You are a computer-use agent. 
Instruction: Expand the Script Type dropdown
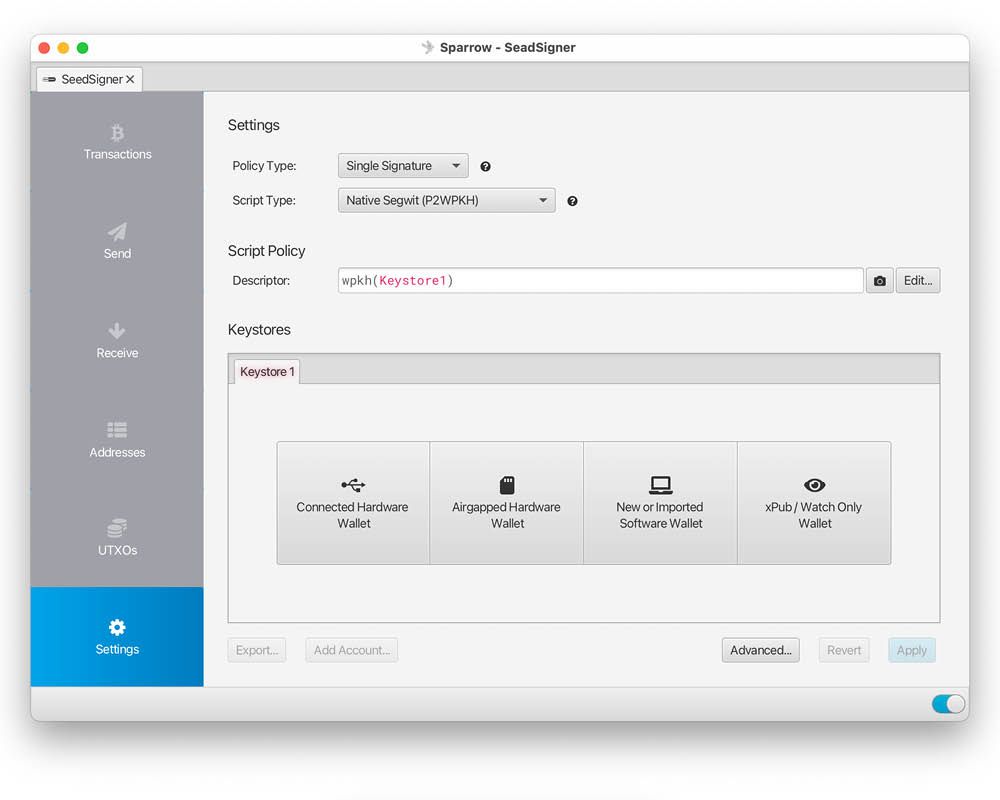[x=446, y=200]
